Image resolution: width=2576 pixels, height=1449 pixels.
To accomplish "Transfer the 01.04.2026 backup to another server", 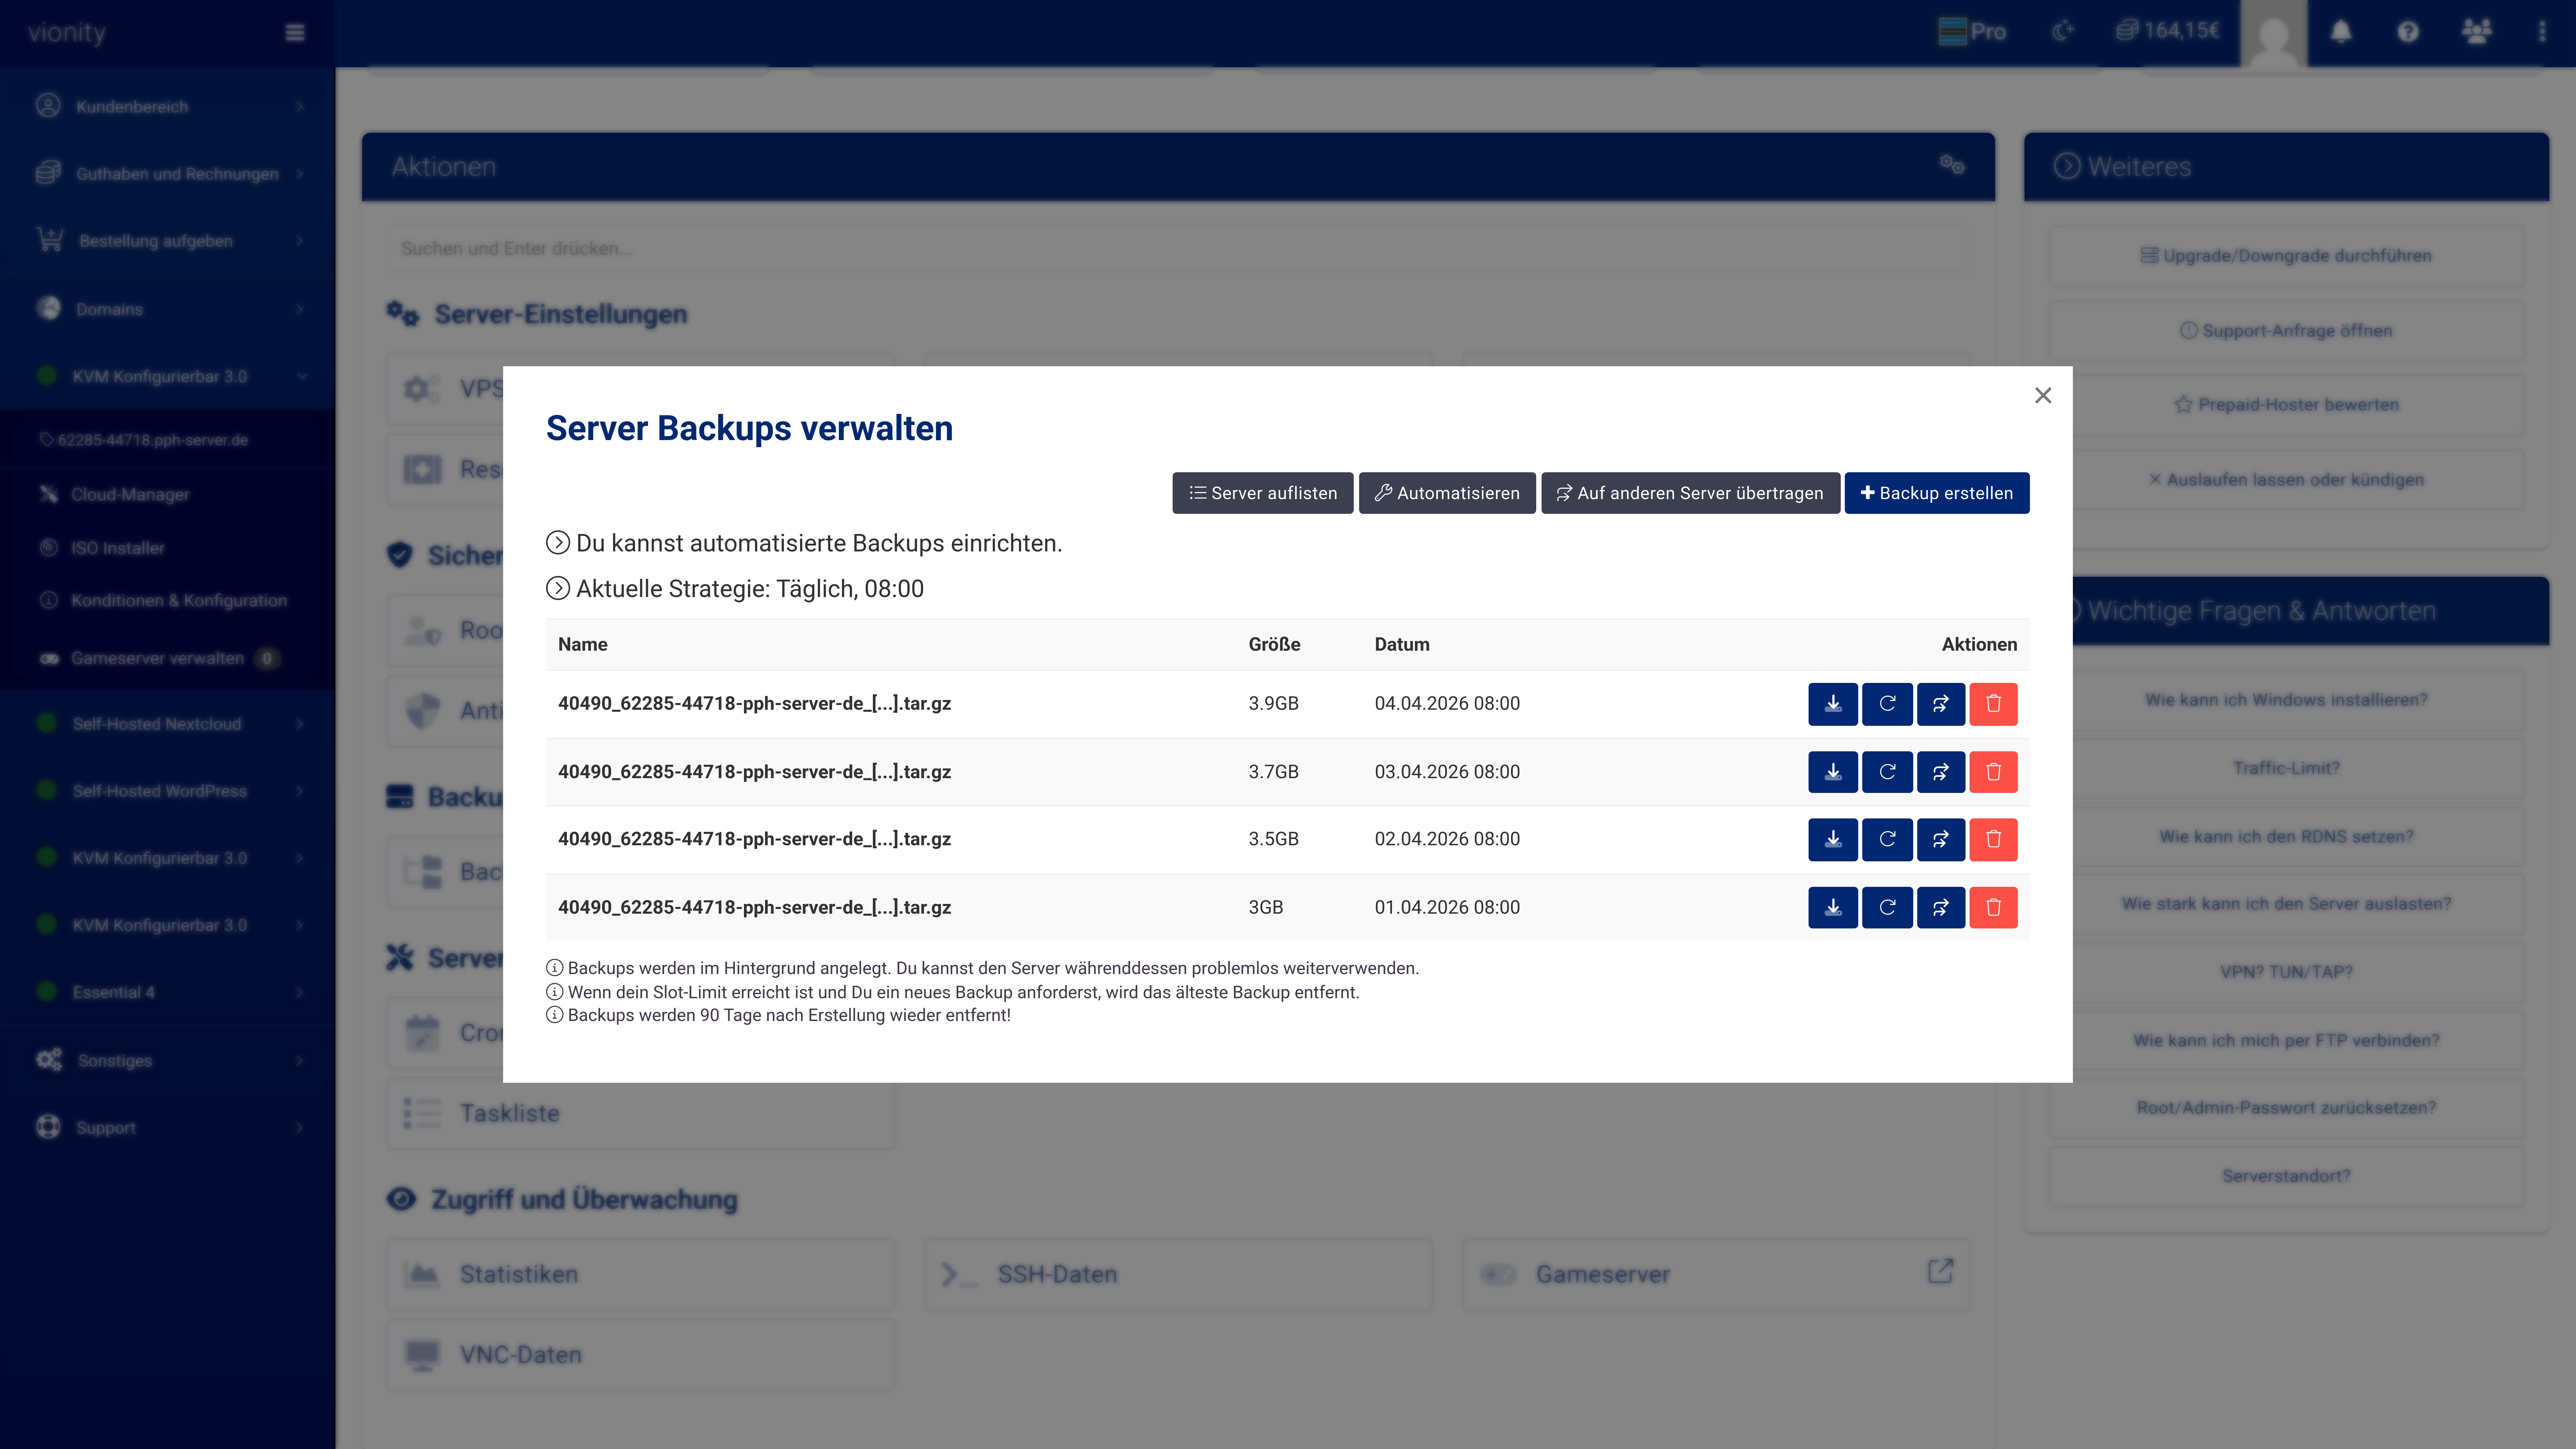I will pos(1941,908).
